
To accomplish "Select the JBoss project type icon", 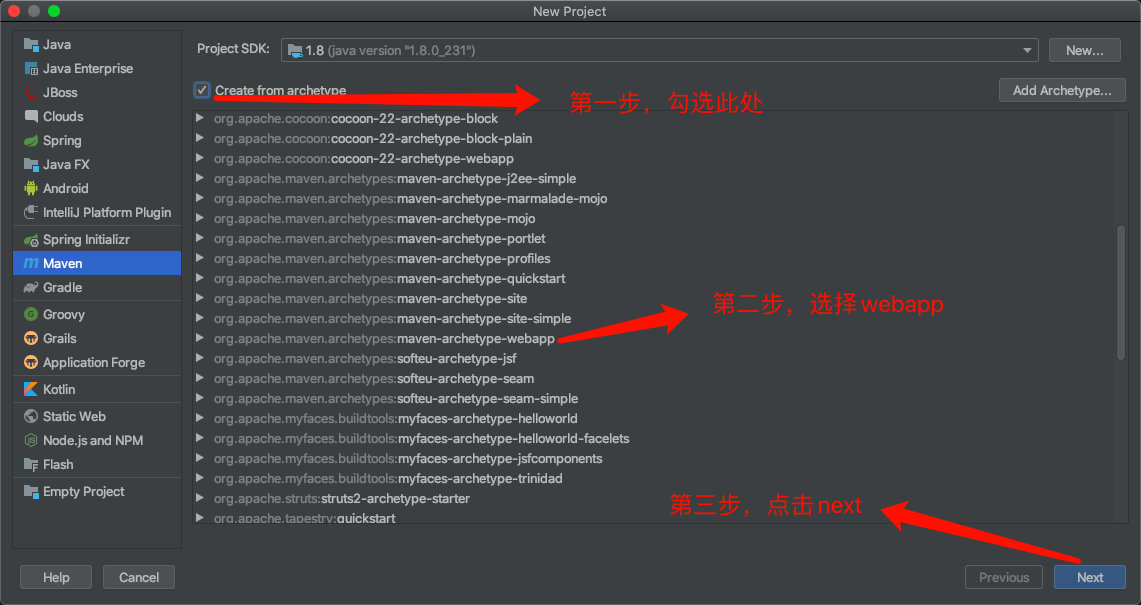I will point(31,92).
